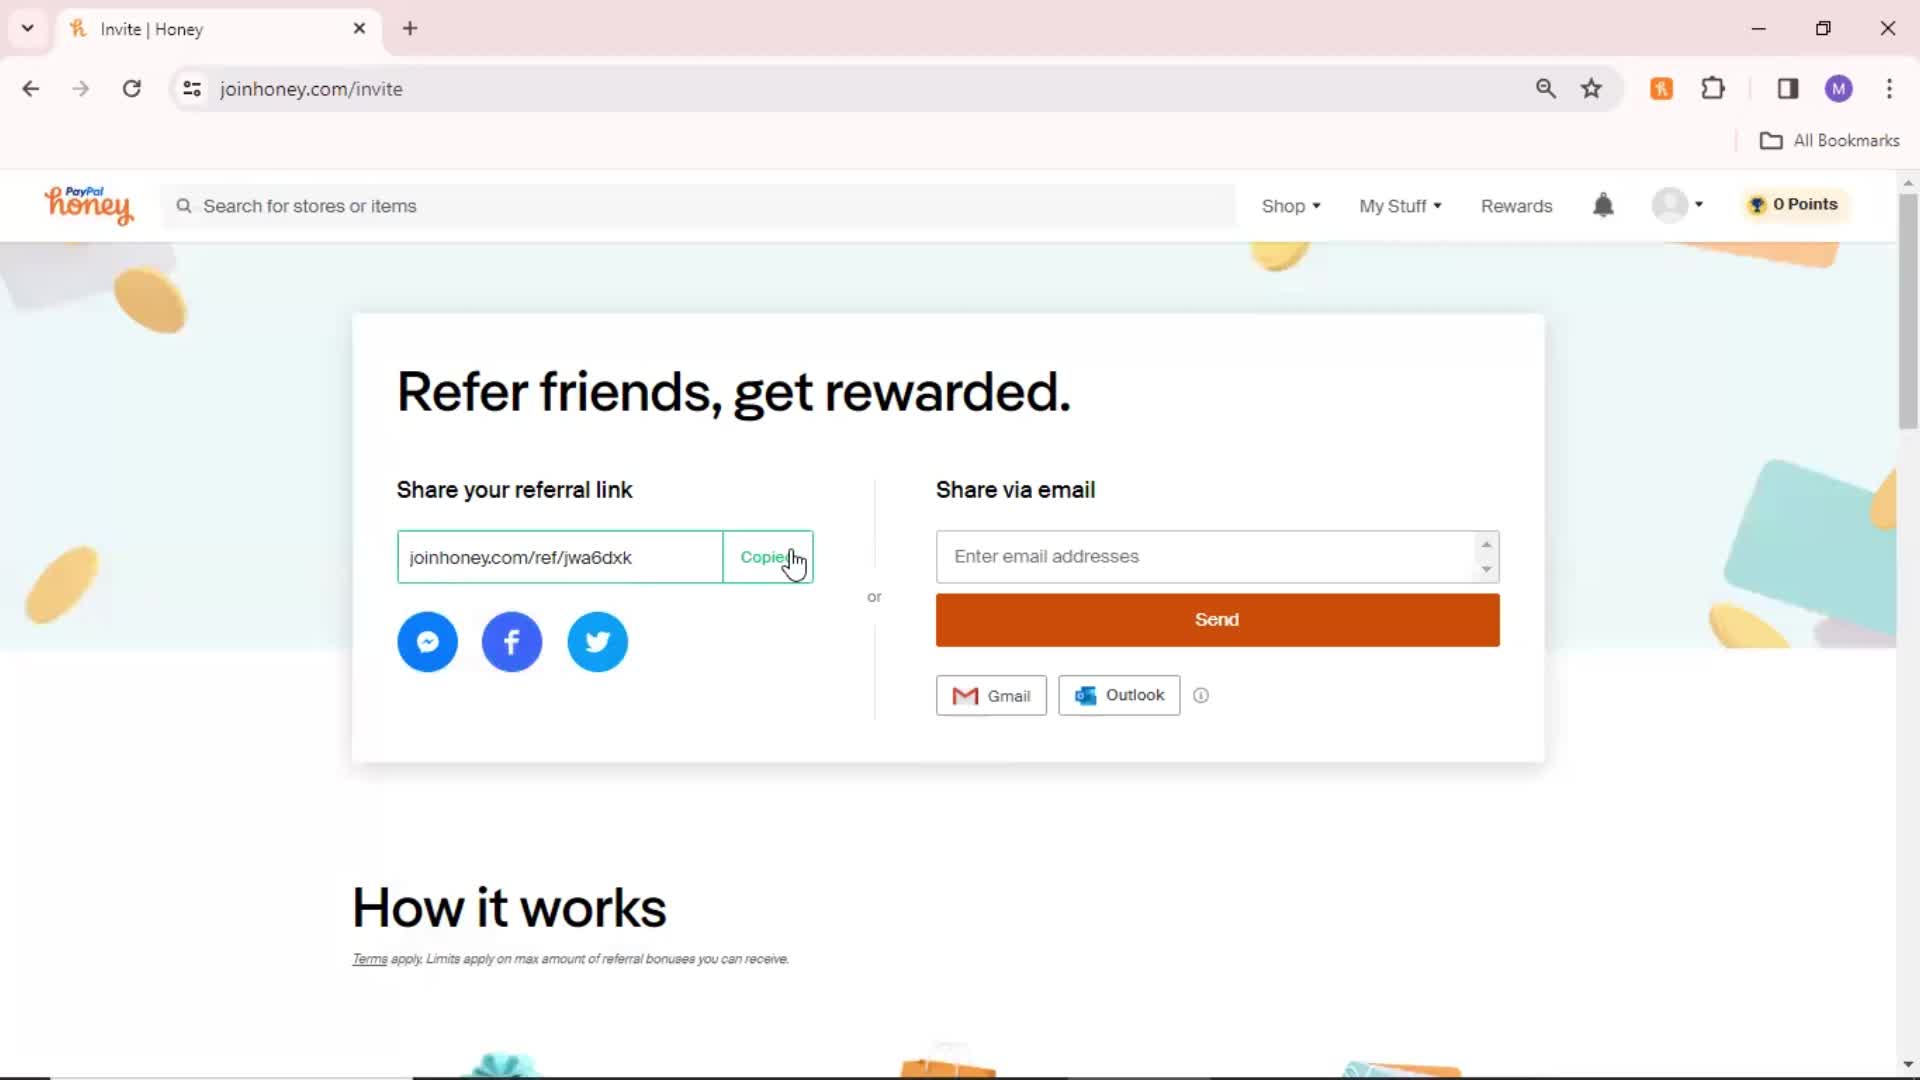Click the Messenger share icon
This screenshot has height=1080, width=1920.
tap(427, 642)
